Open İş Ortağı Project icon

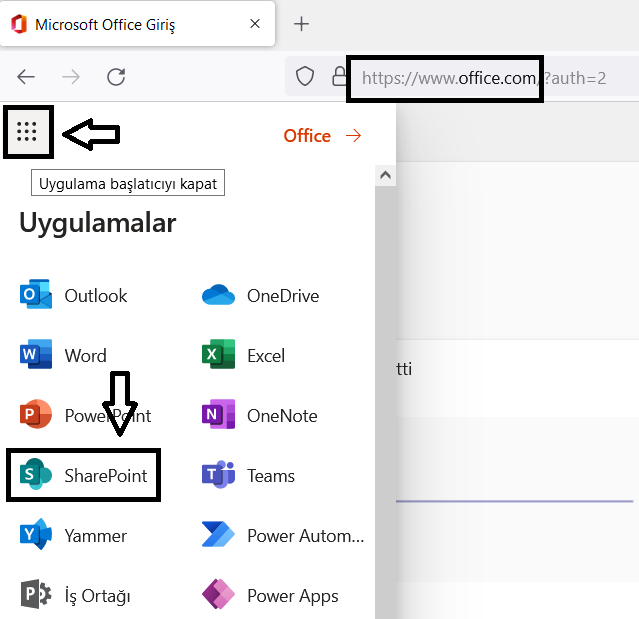[x=36, y=594]
